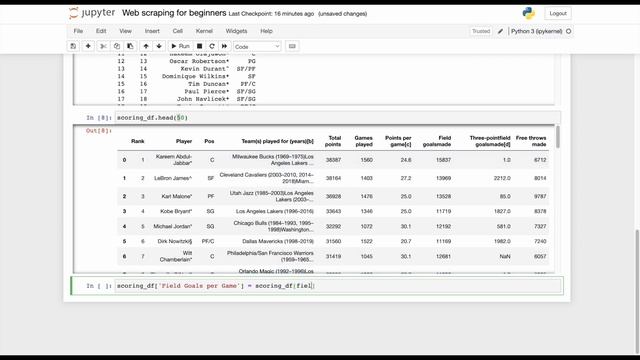This screenshot has width=640, height=360.
Task: Move selected cell down arrow
Action: click(x=159, y=47)
